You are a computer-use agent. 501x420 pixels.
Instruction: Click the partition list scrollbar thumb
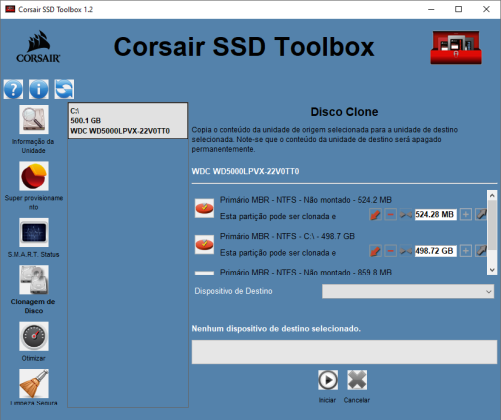[x=492, y=225]
